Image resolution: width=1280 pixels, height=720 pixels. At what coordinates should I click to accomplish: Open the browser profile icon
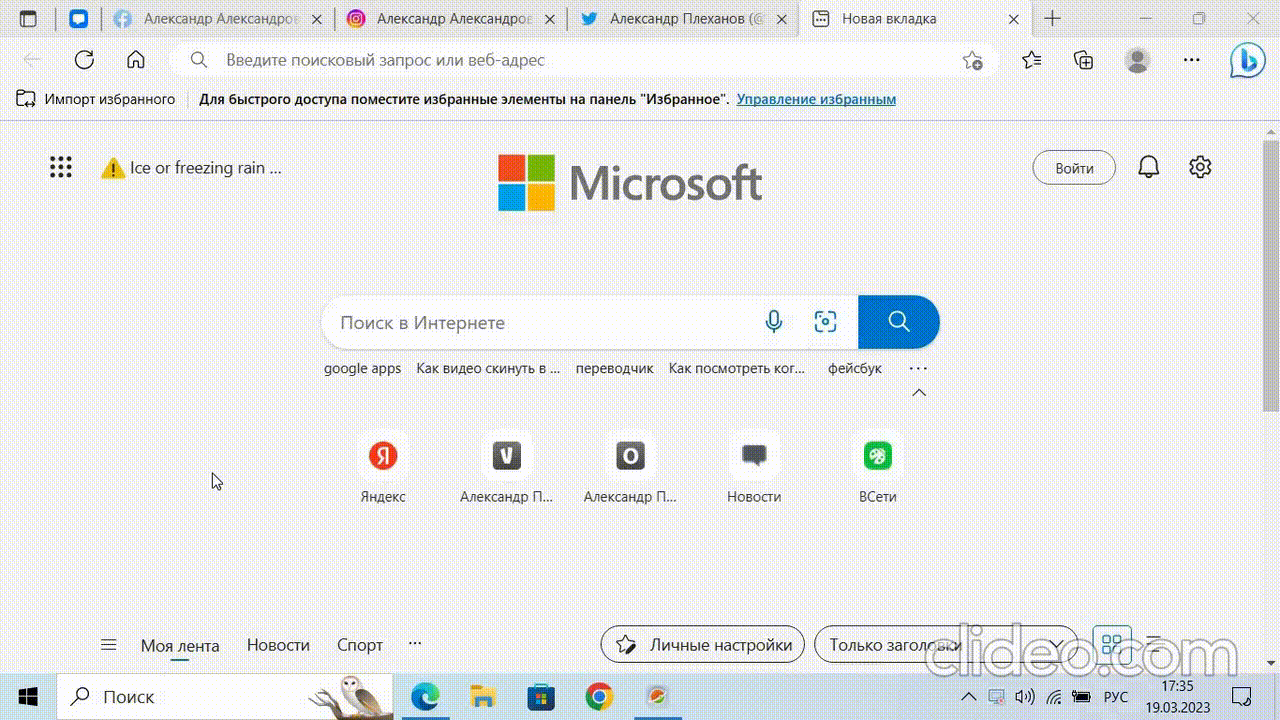pyautogui.click(x=1137, y=60)
